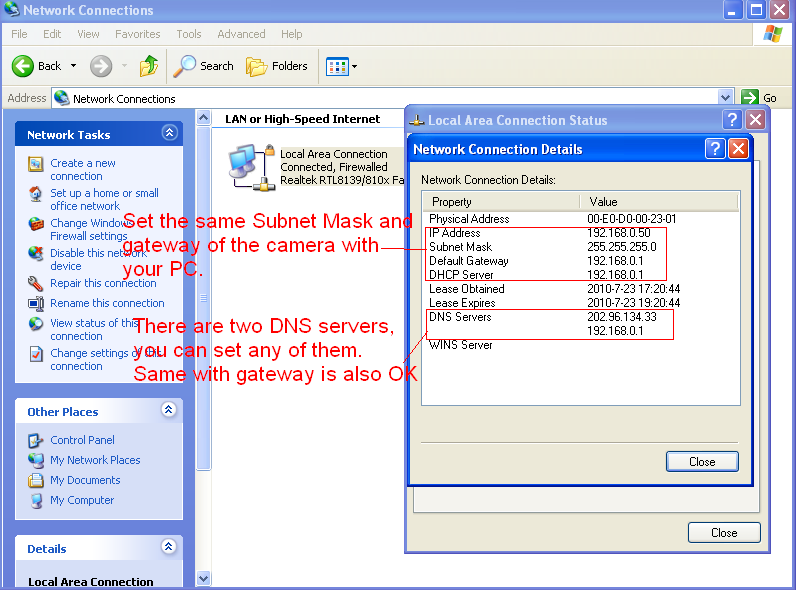796x590 pixels.
Task: Click the View status icon
Action: (x=36, y=324)
